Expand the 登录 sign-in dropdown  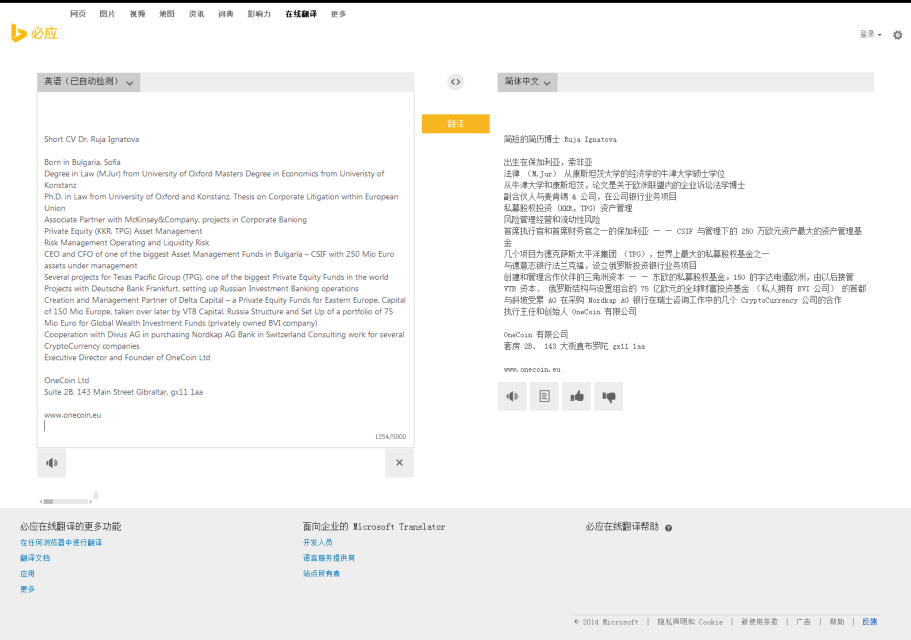[870, 34]
